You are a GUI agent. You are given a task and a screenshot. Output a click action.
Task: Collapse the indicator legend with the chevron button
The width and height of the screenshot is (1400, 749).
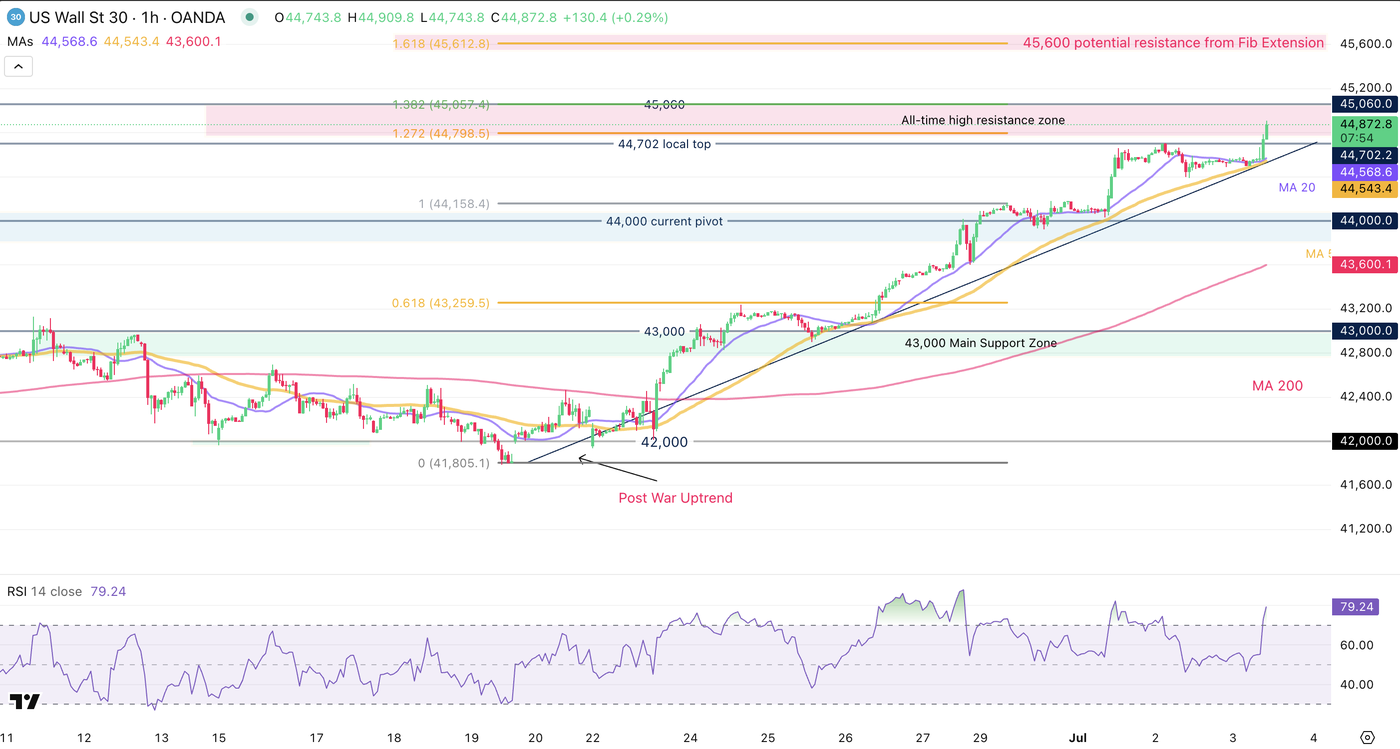click(x=19, y=67)
